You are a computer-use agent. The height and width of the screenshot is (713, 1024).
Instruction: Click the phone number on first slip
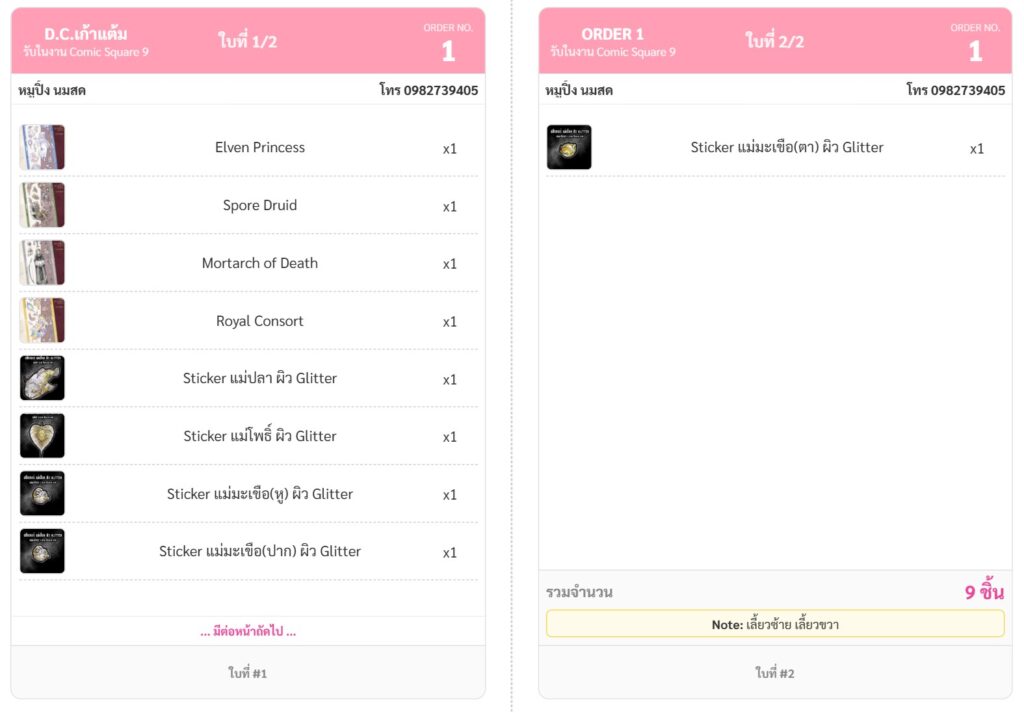coord(428,90)
